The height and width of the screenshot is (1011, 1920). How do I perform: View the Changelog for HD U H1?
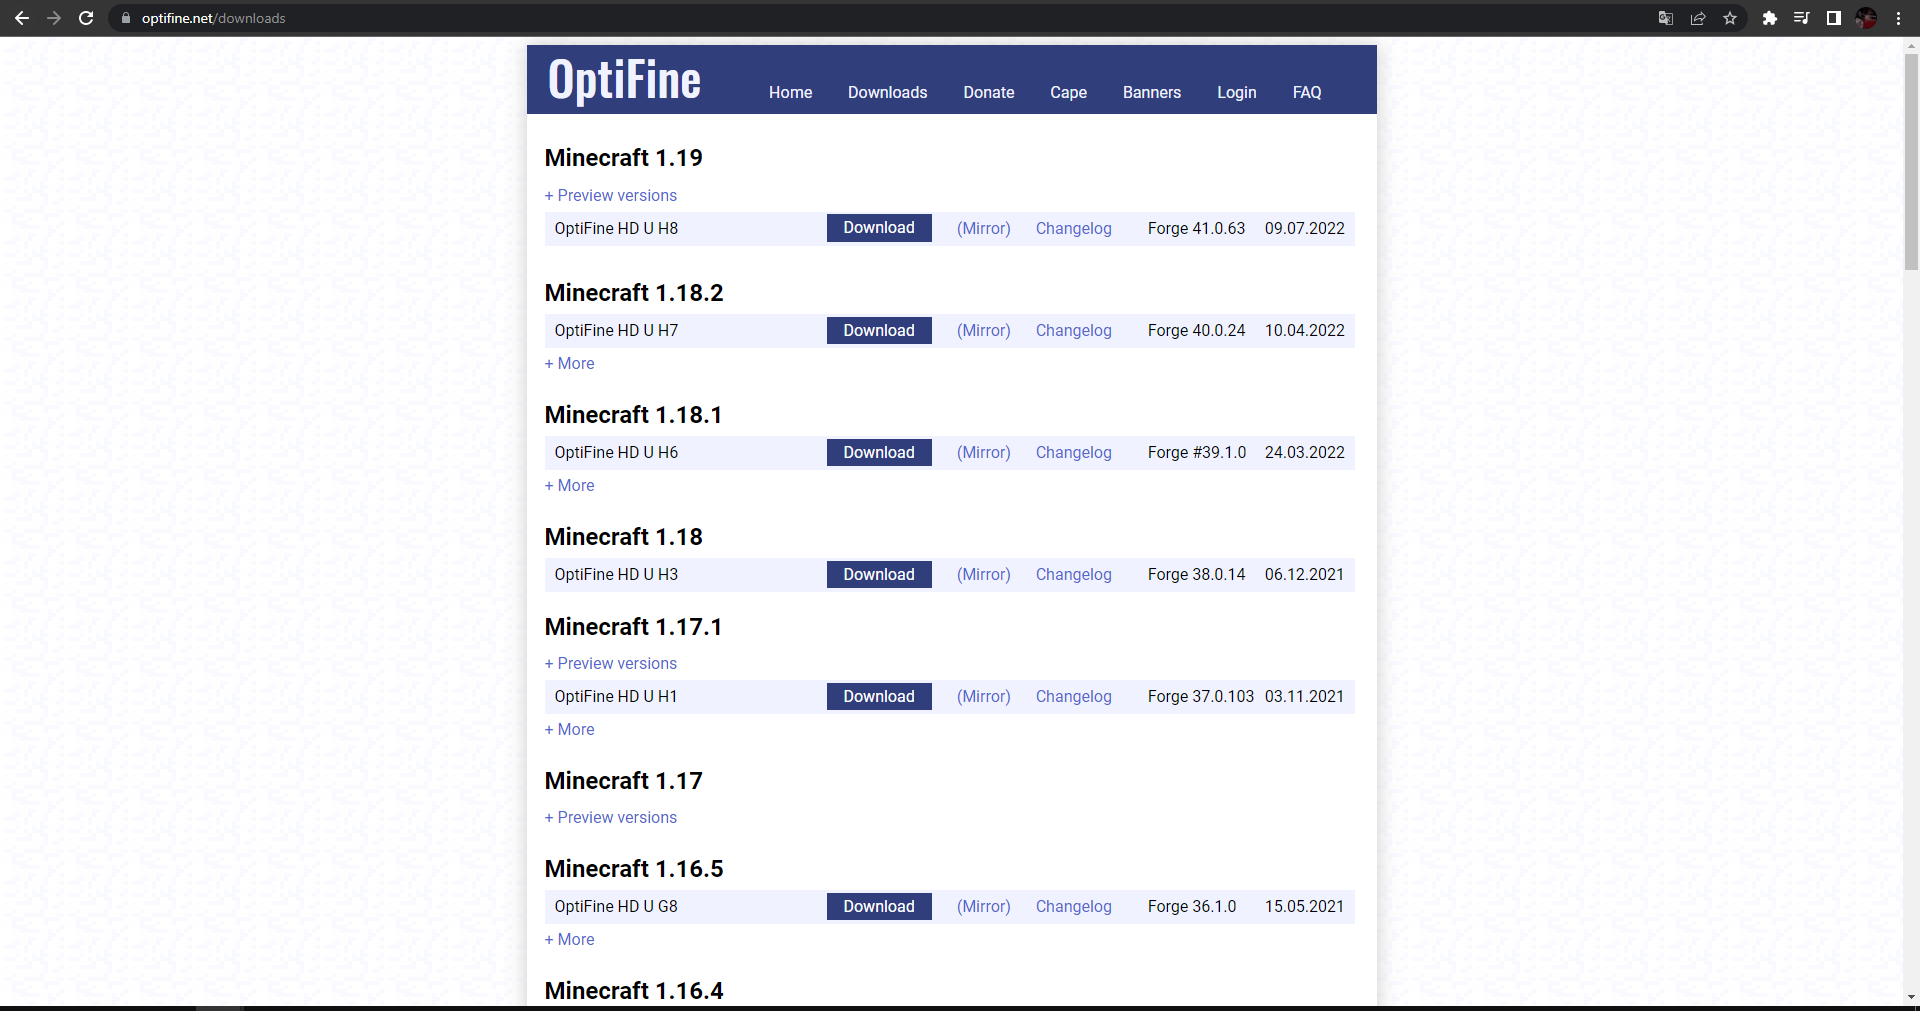1074,696
